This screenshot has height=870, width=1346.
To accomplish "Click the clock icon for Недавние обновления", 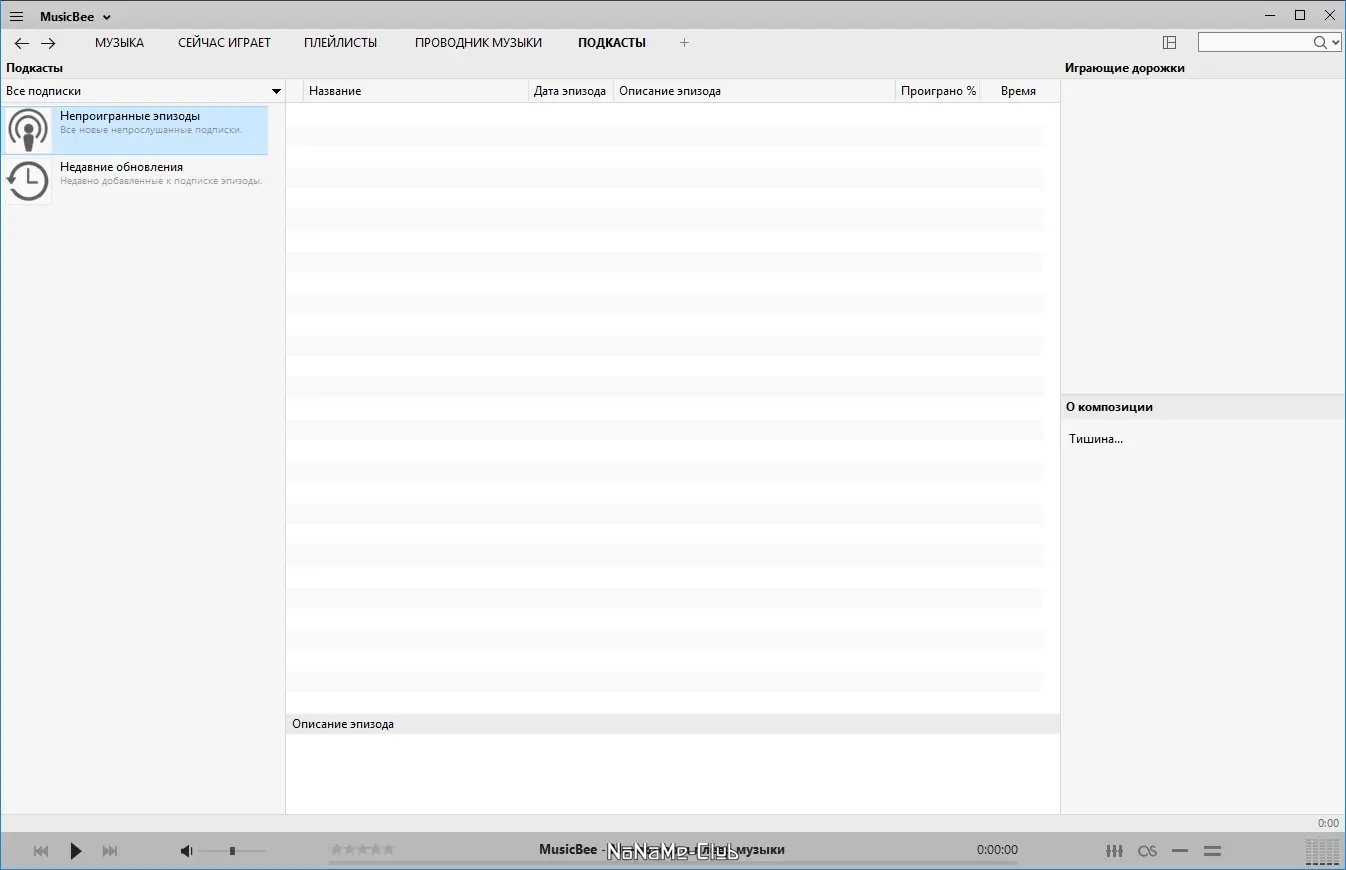I will pyautogui.click(x=28, y=181).
